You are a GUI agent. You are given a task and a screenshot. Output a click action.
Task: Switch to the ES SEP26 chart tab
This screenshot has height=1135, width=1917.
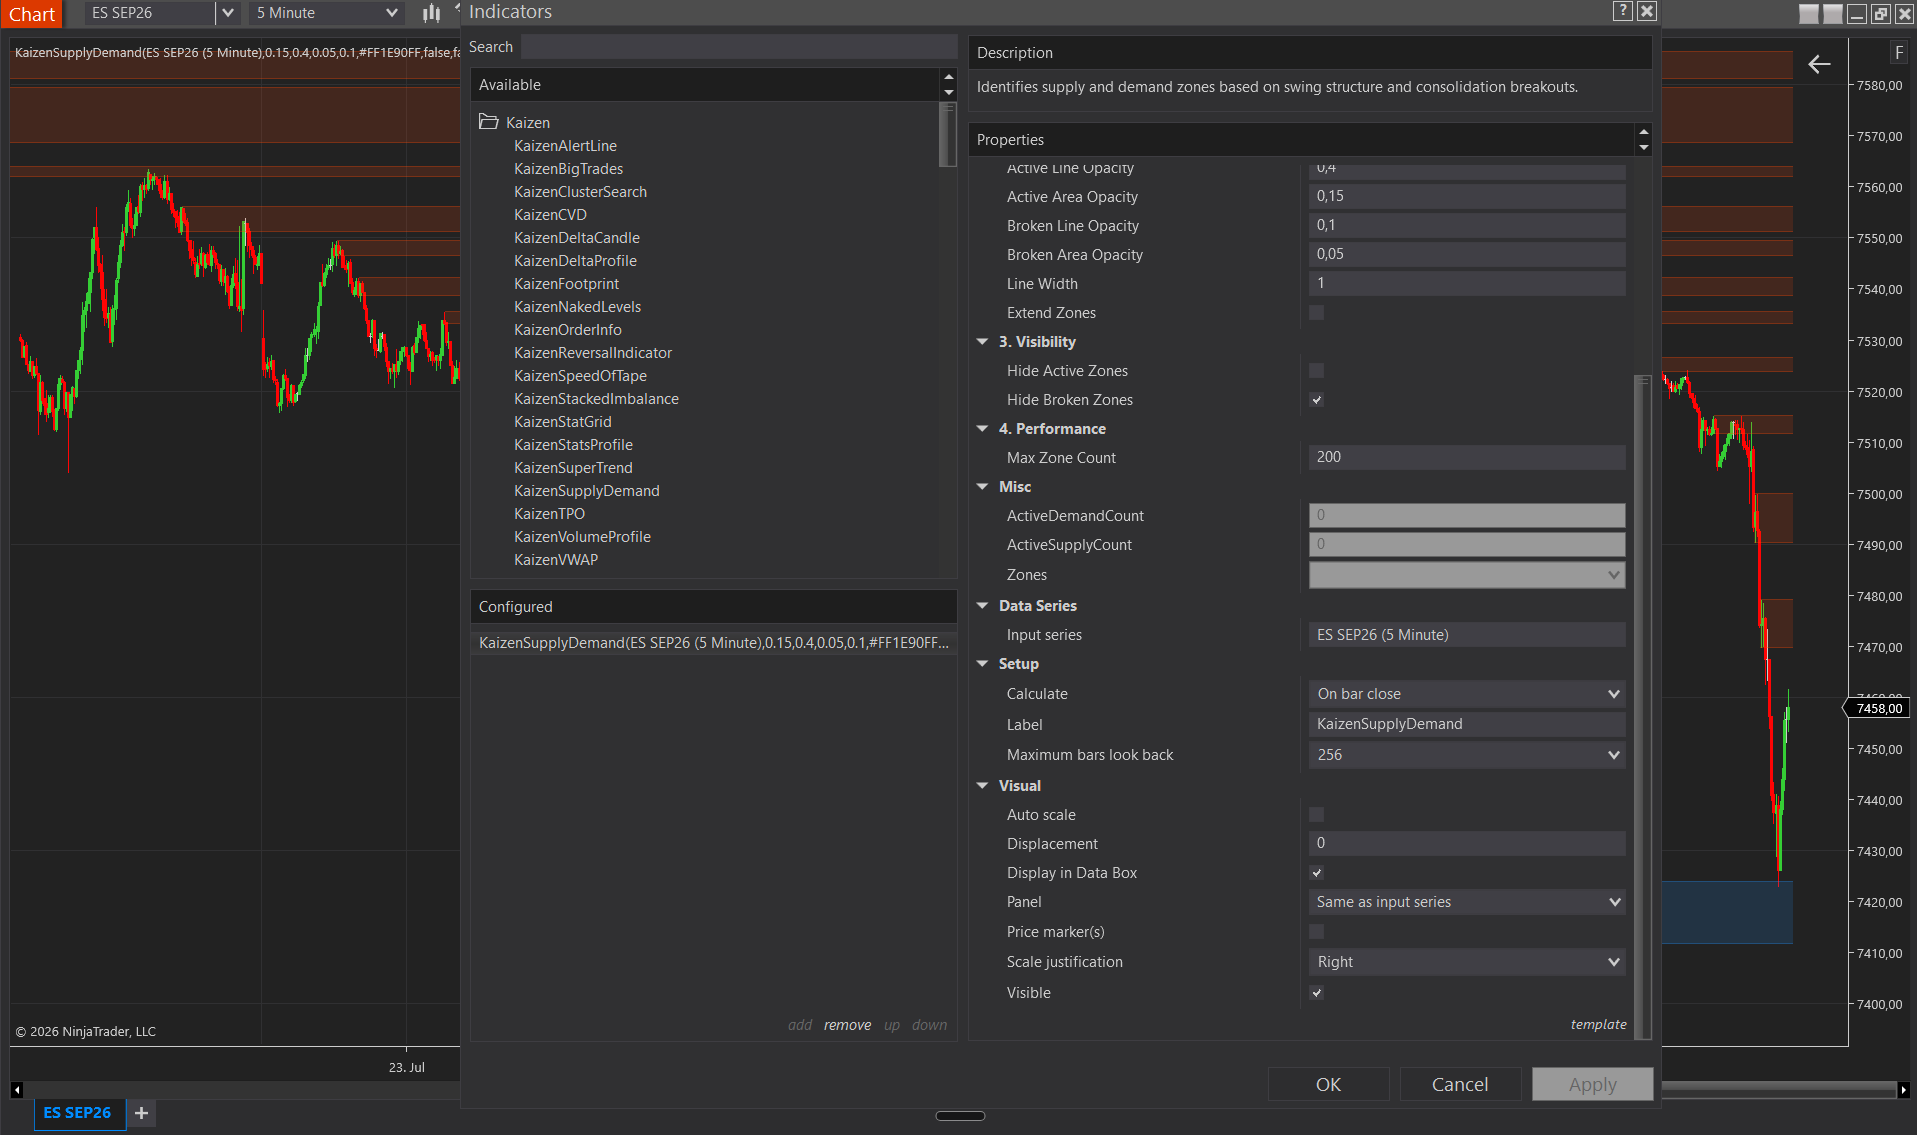click(x=78, y=1113)
